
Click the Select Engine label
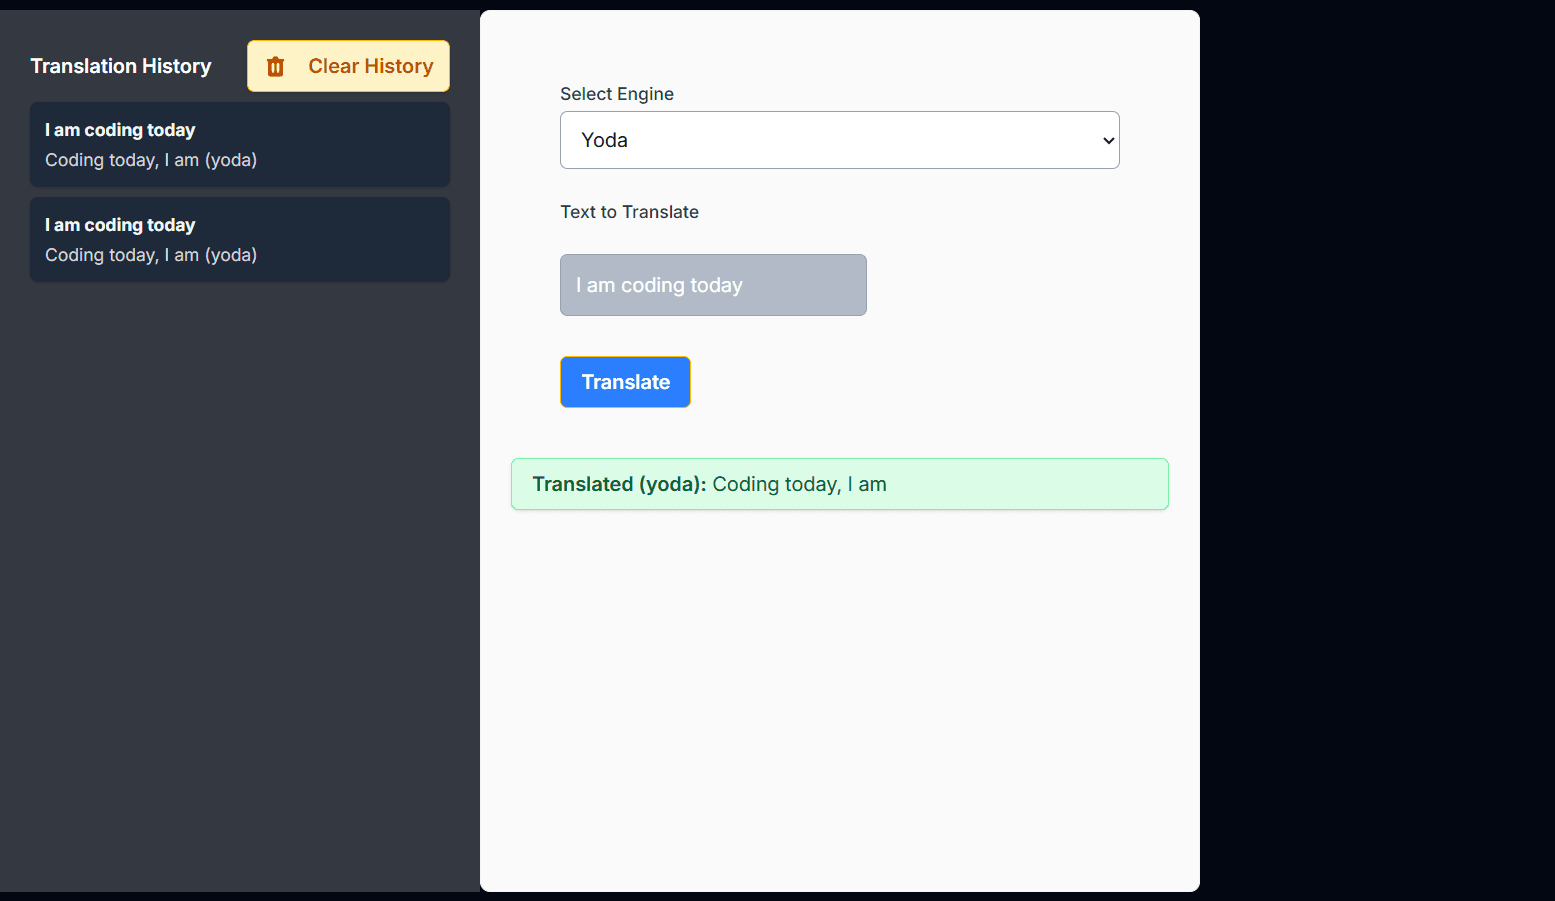point(617,93)
